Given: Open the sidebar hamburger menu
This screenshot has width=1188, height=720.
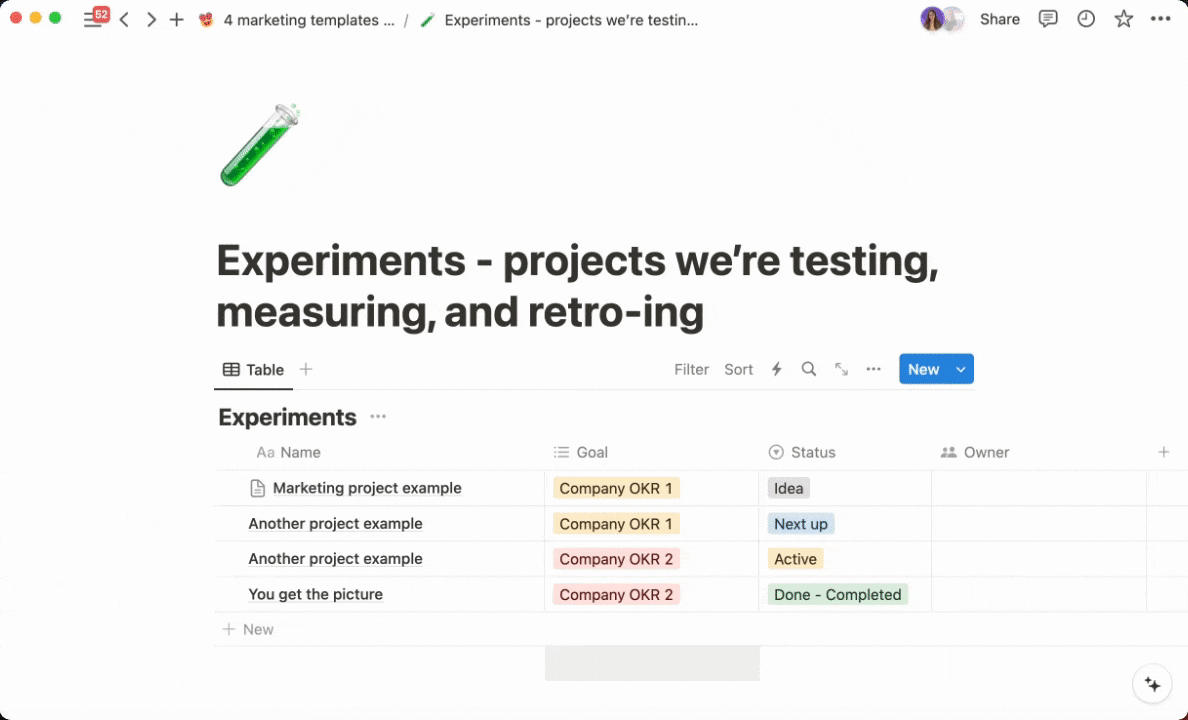Looking at the screenshot, I should point(91,20).
